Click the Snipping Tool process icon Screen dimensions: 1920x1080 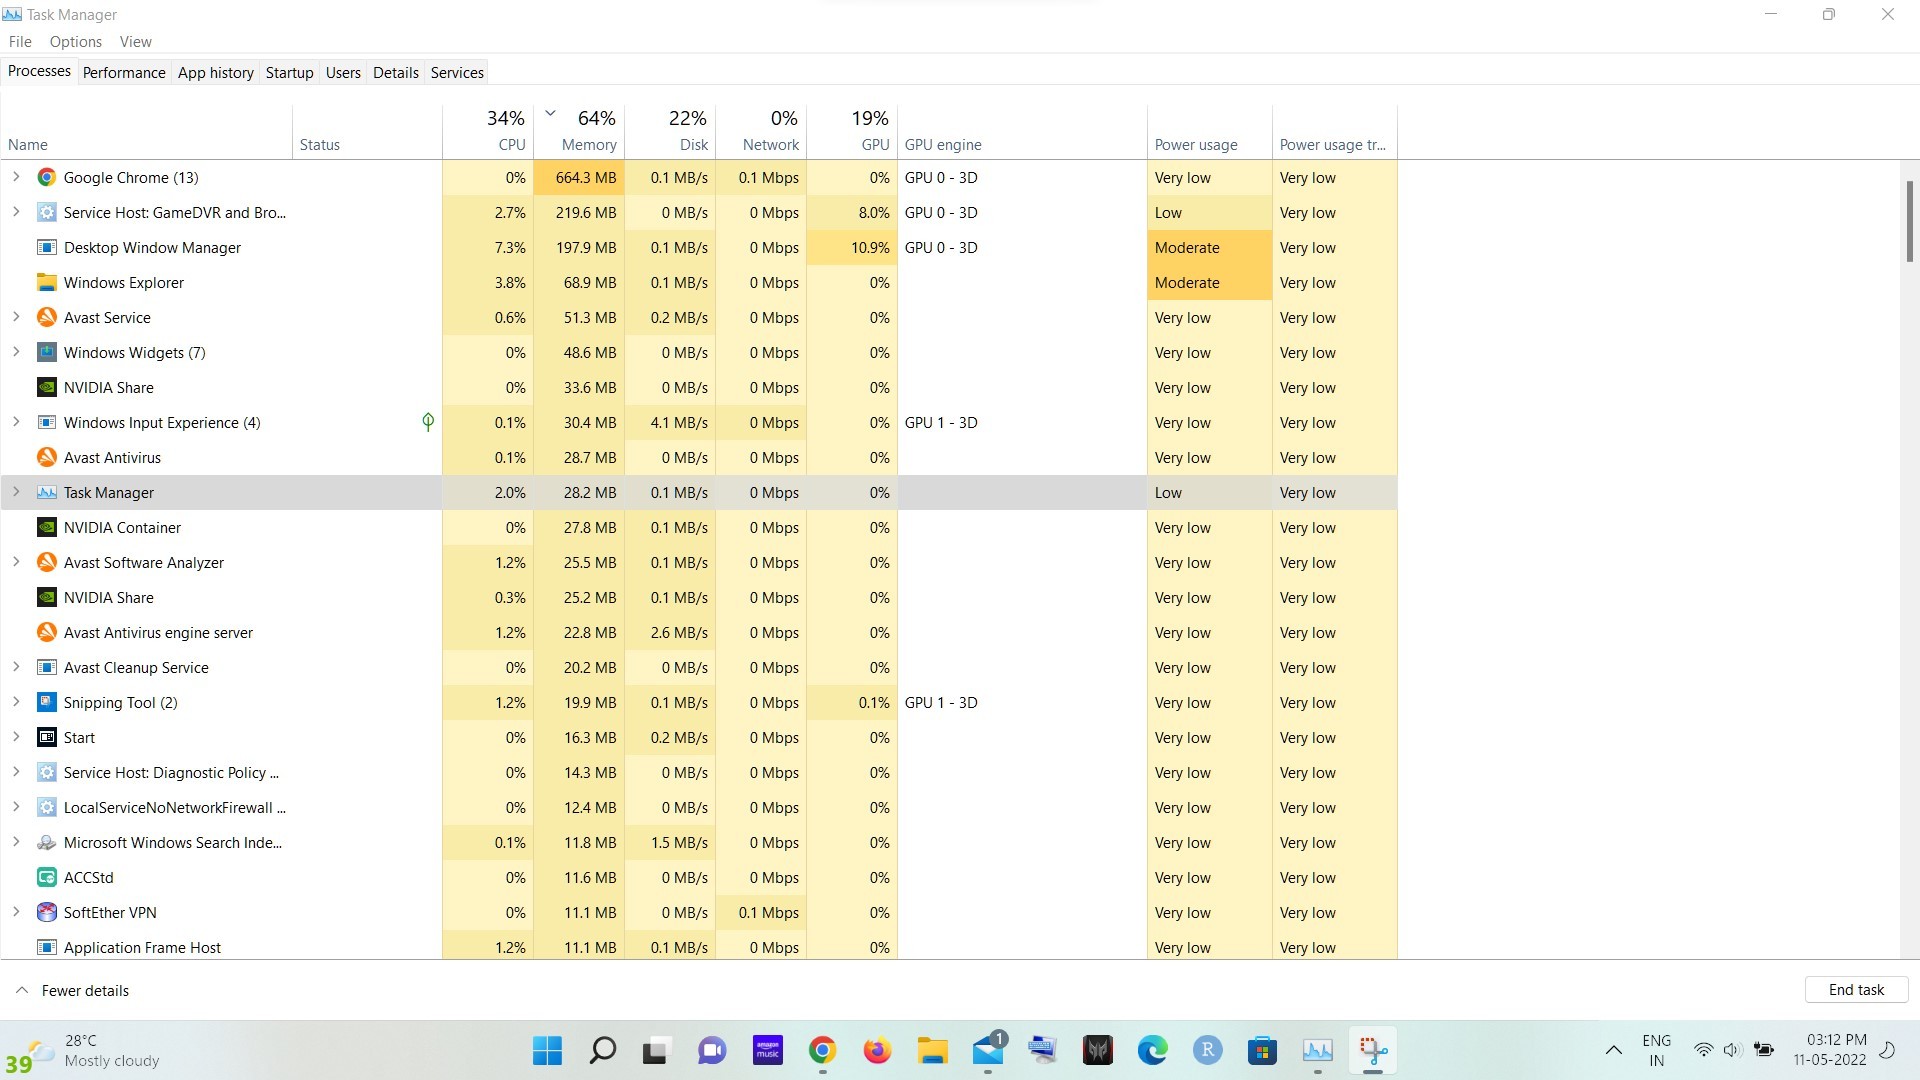coord(46,703)
